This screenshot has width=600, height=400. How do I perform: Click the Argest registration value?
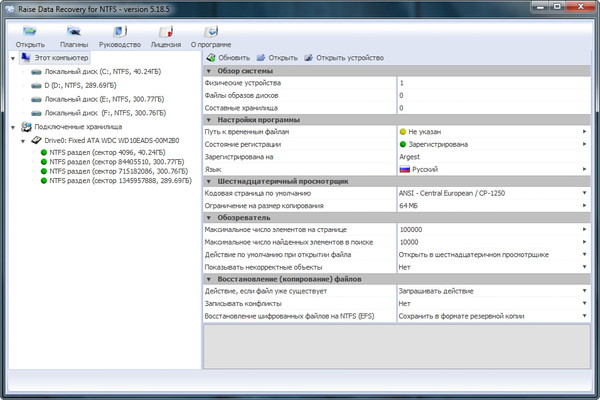(x=409, y=157)
